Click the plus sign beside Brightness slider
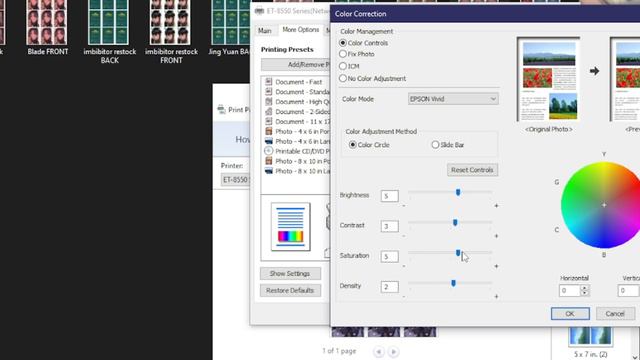 [496, 206]
